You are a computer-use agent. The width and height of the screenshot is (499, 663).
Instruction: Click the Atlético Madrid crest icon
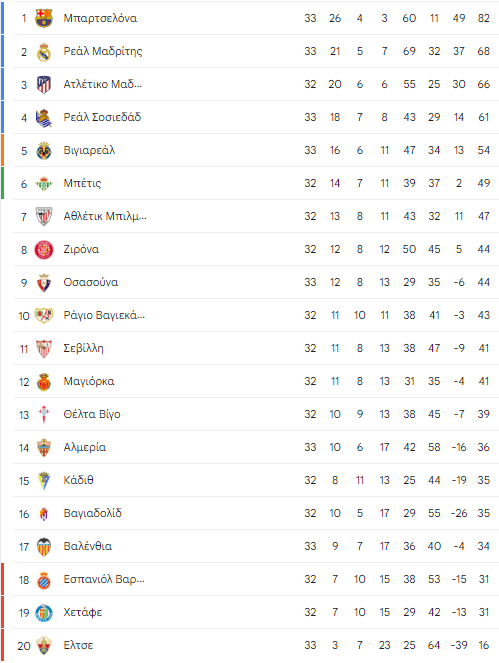click(44, 85)
